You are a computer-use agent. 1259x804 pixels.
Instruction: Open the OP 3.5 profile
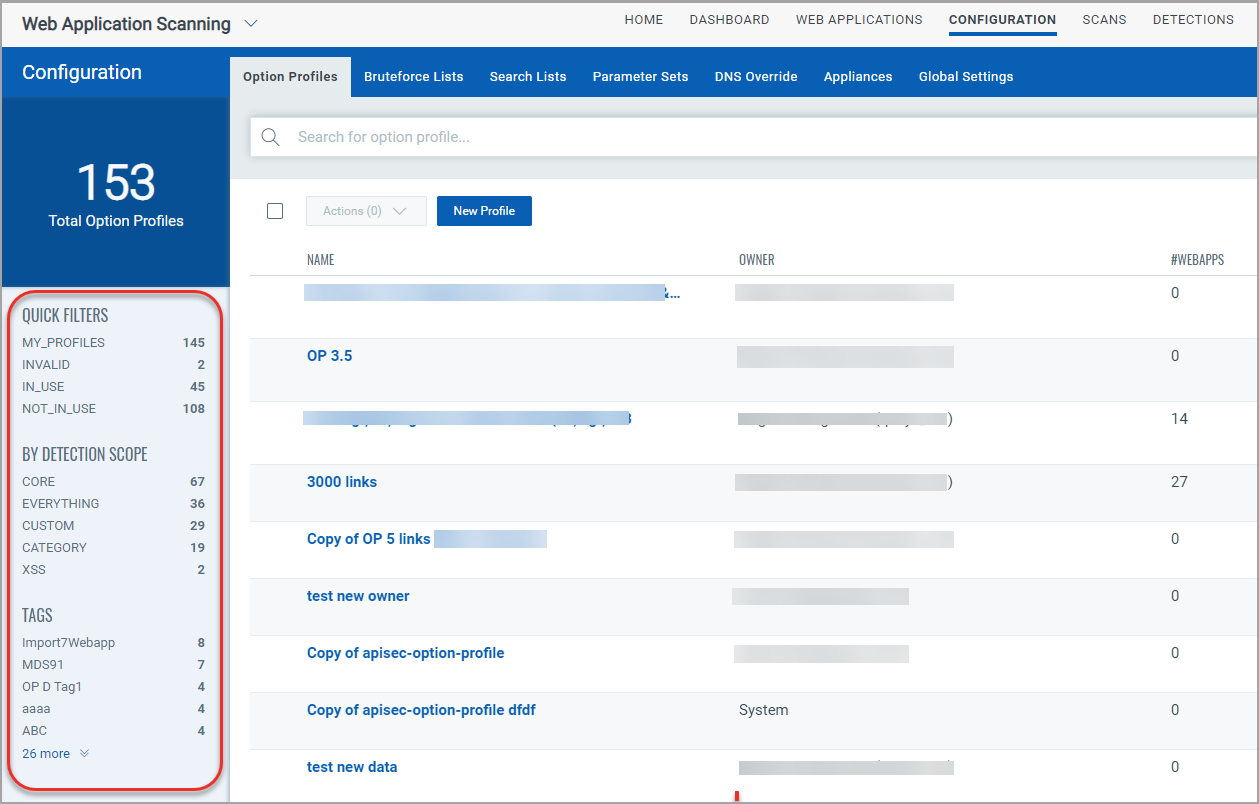point(329,356)
